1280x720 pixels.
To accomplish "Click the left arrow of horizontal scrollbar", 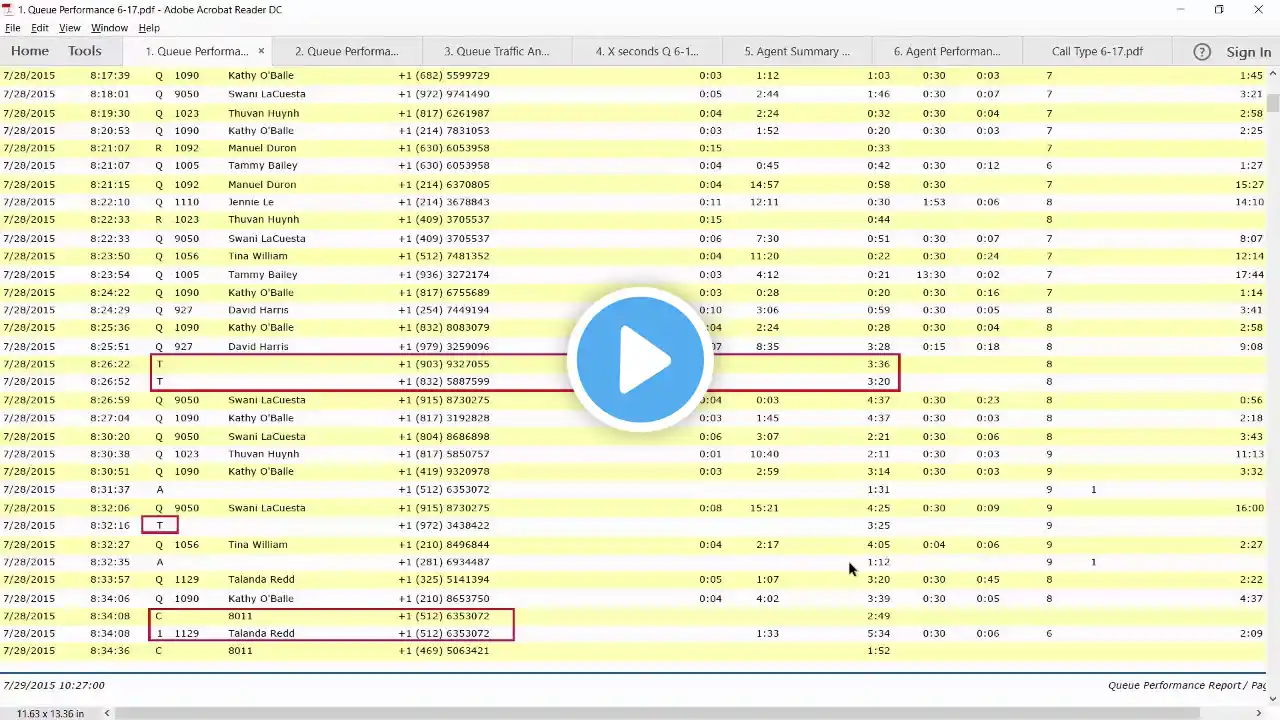I will [x=109, y=713].
